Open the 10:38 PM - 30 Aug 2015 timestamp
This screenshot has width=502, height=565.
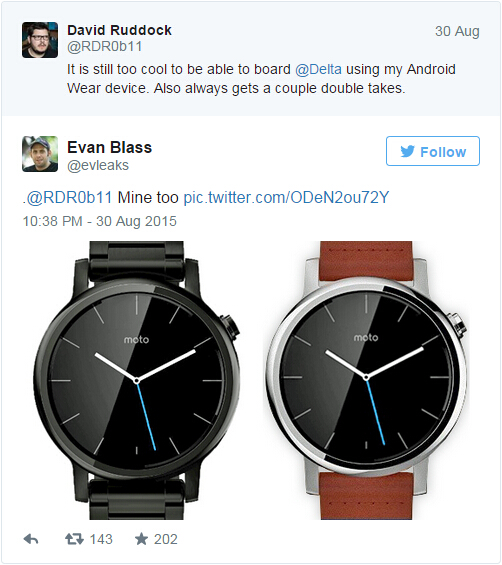[x=100, y=221]
